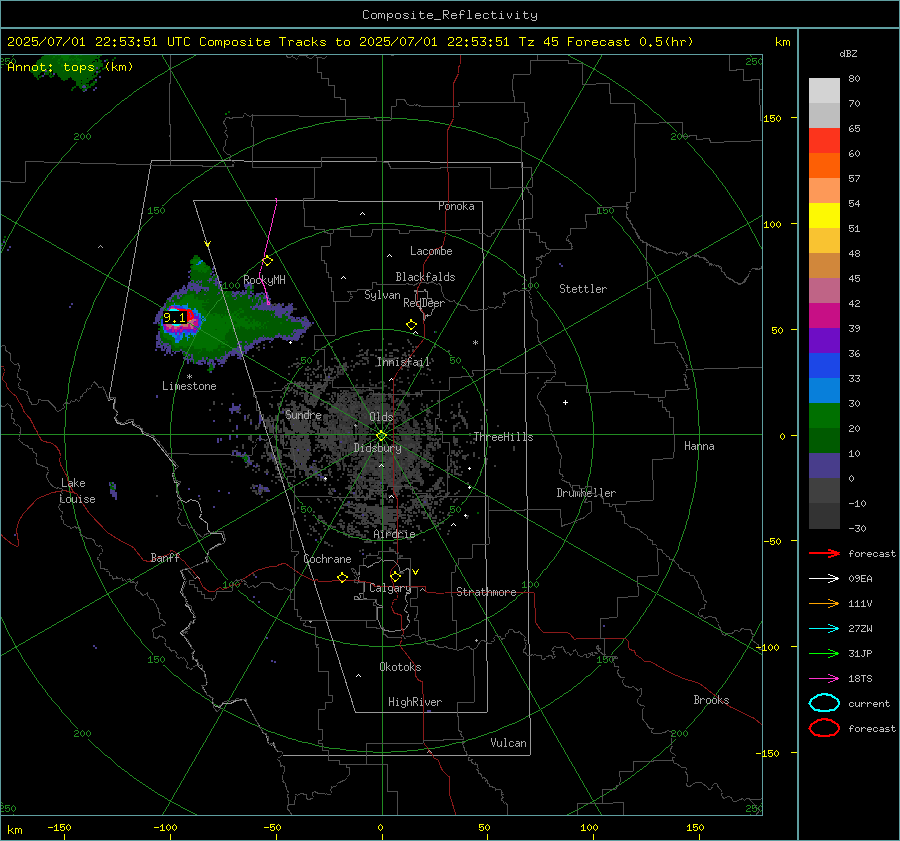Click the RockyMH label
The height and width of the screenshot is (841, 900).
coord(264,280)
